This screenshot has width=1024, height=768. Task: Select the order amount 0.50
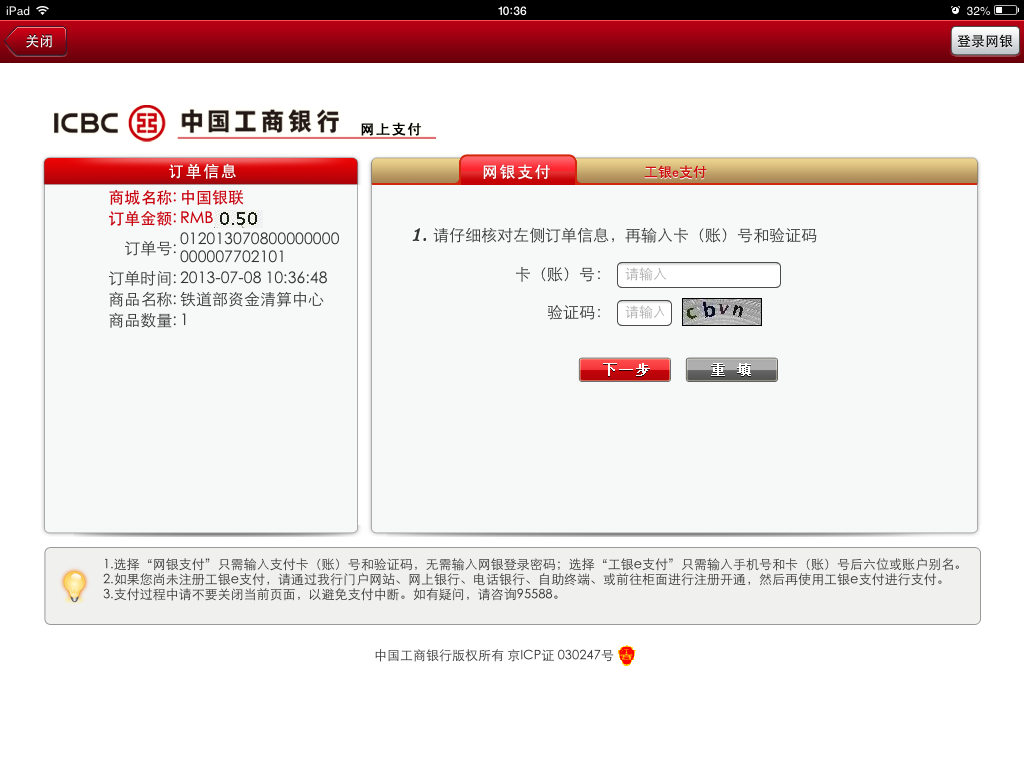pos(238,218)
